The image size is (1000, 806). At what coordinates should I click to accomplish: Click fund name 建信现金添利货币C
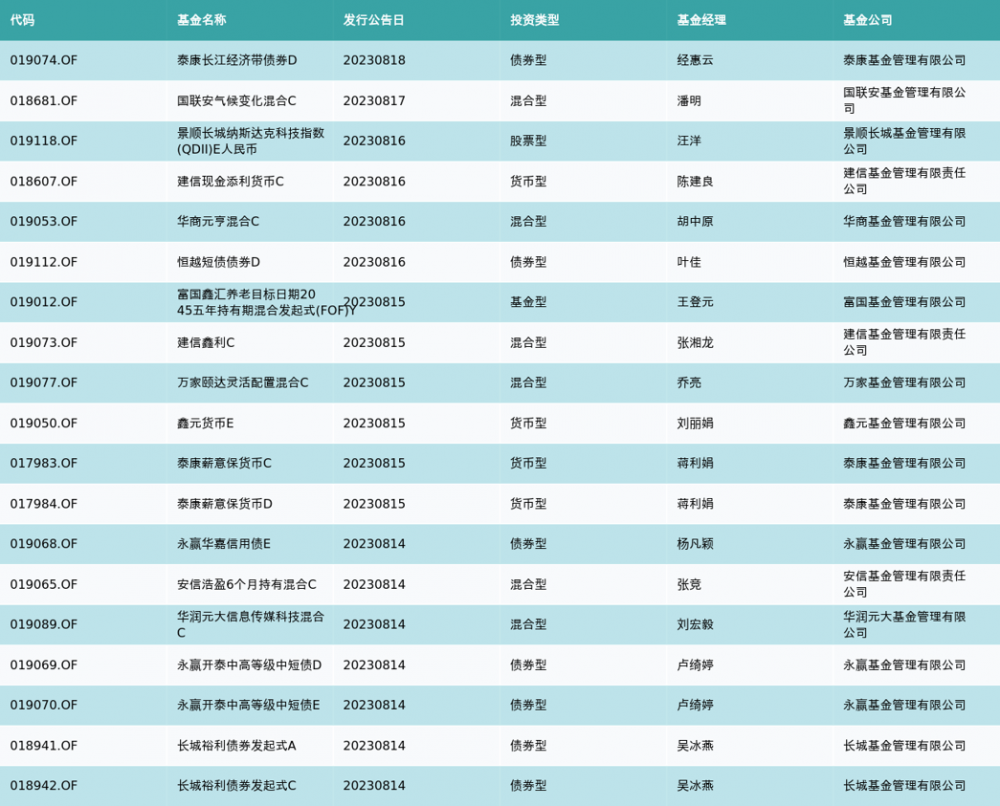point(230,181)
